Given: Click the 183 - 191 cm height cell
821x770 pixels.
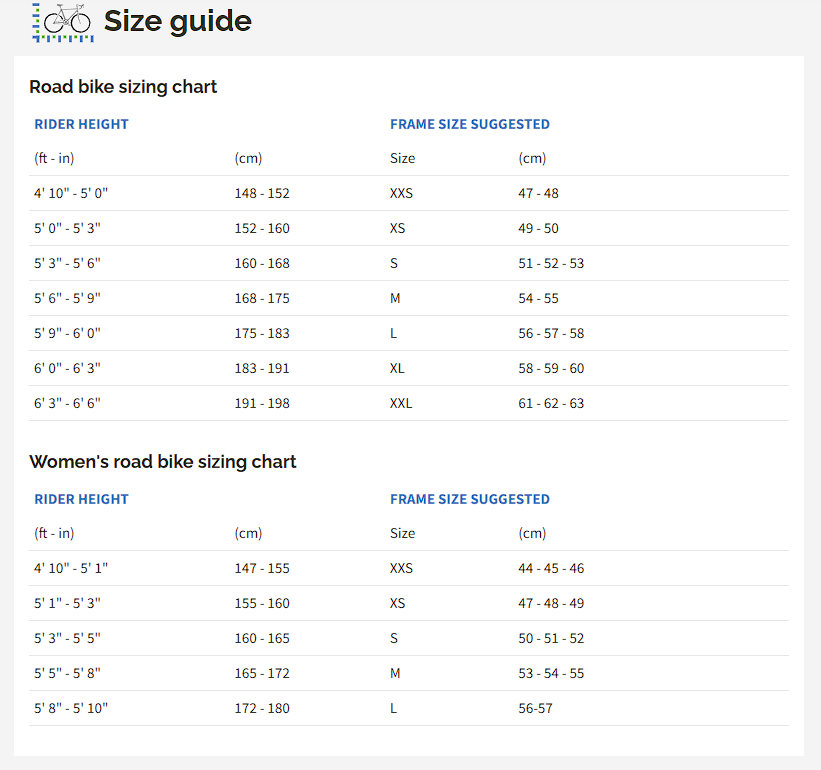Looking at the screenshot, I should pyautogui.click(x=261, y=368).
